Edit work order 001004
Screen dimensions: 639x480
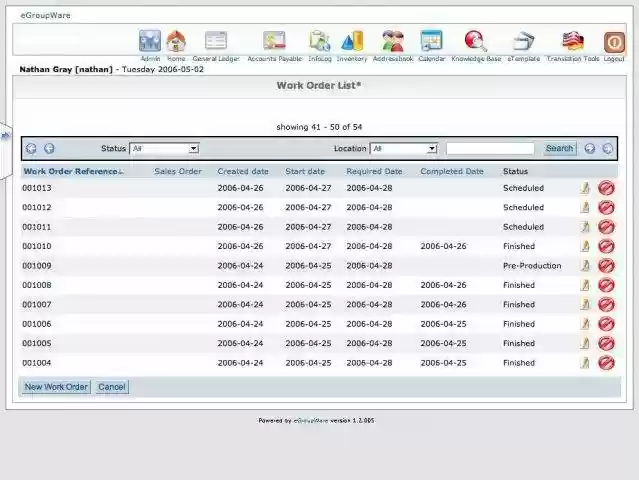tap(585, 363)
